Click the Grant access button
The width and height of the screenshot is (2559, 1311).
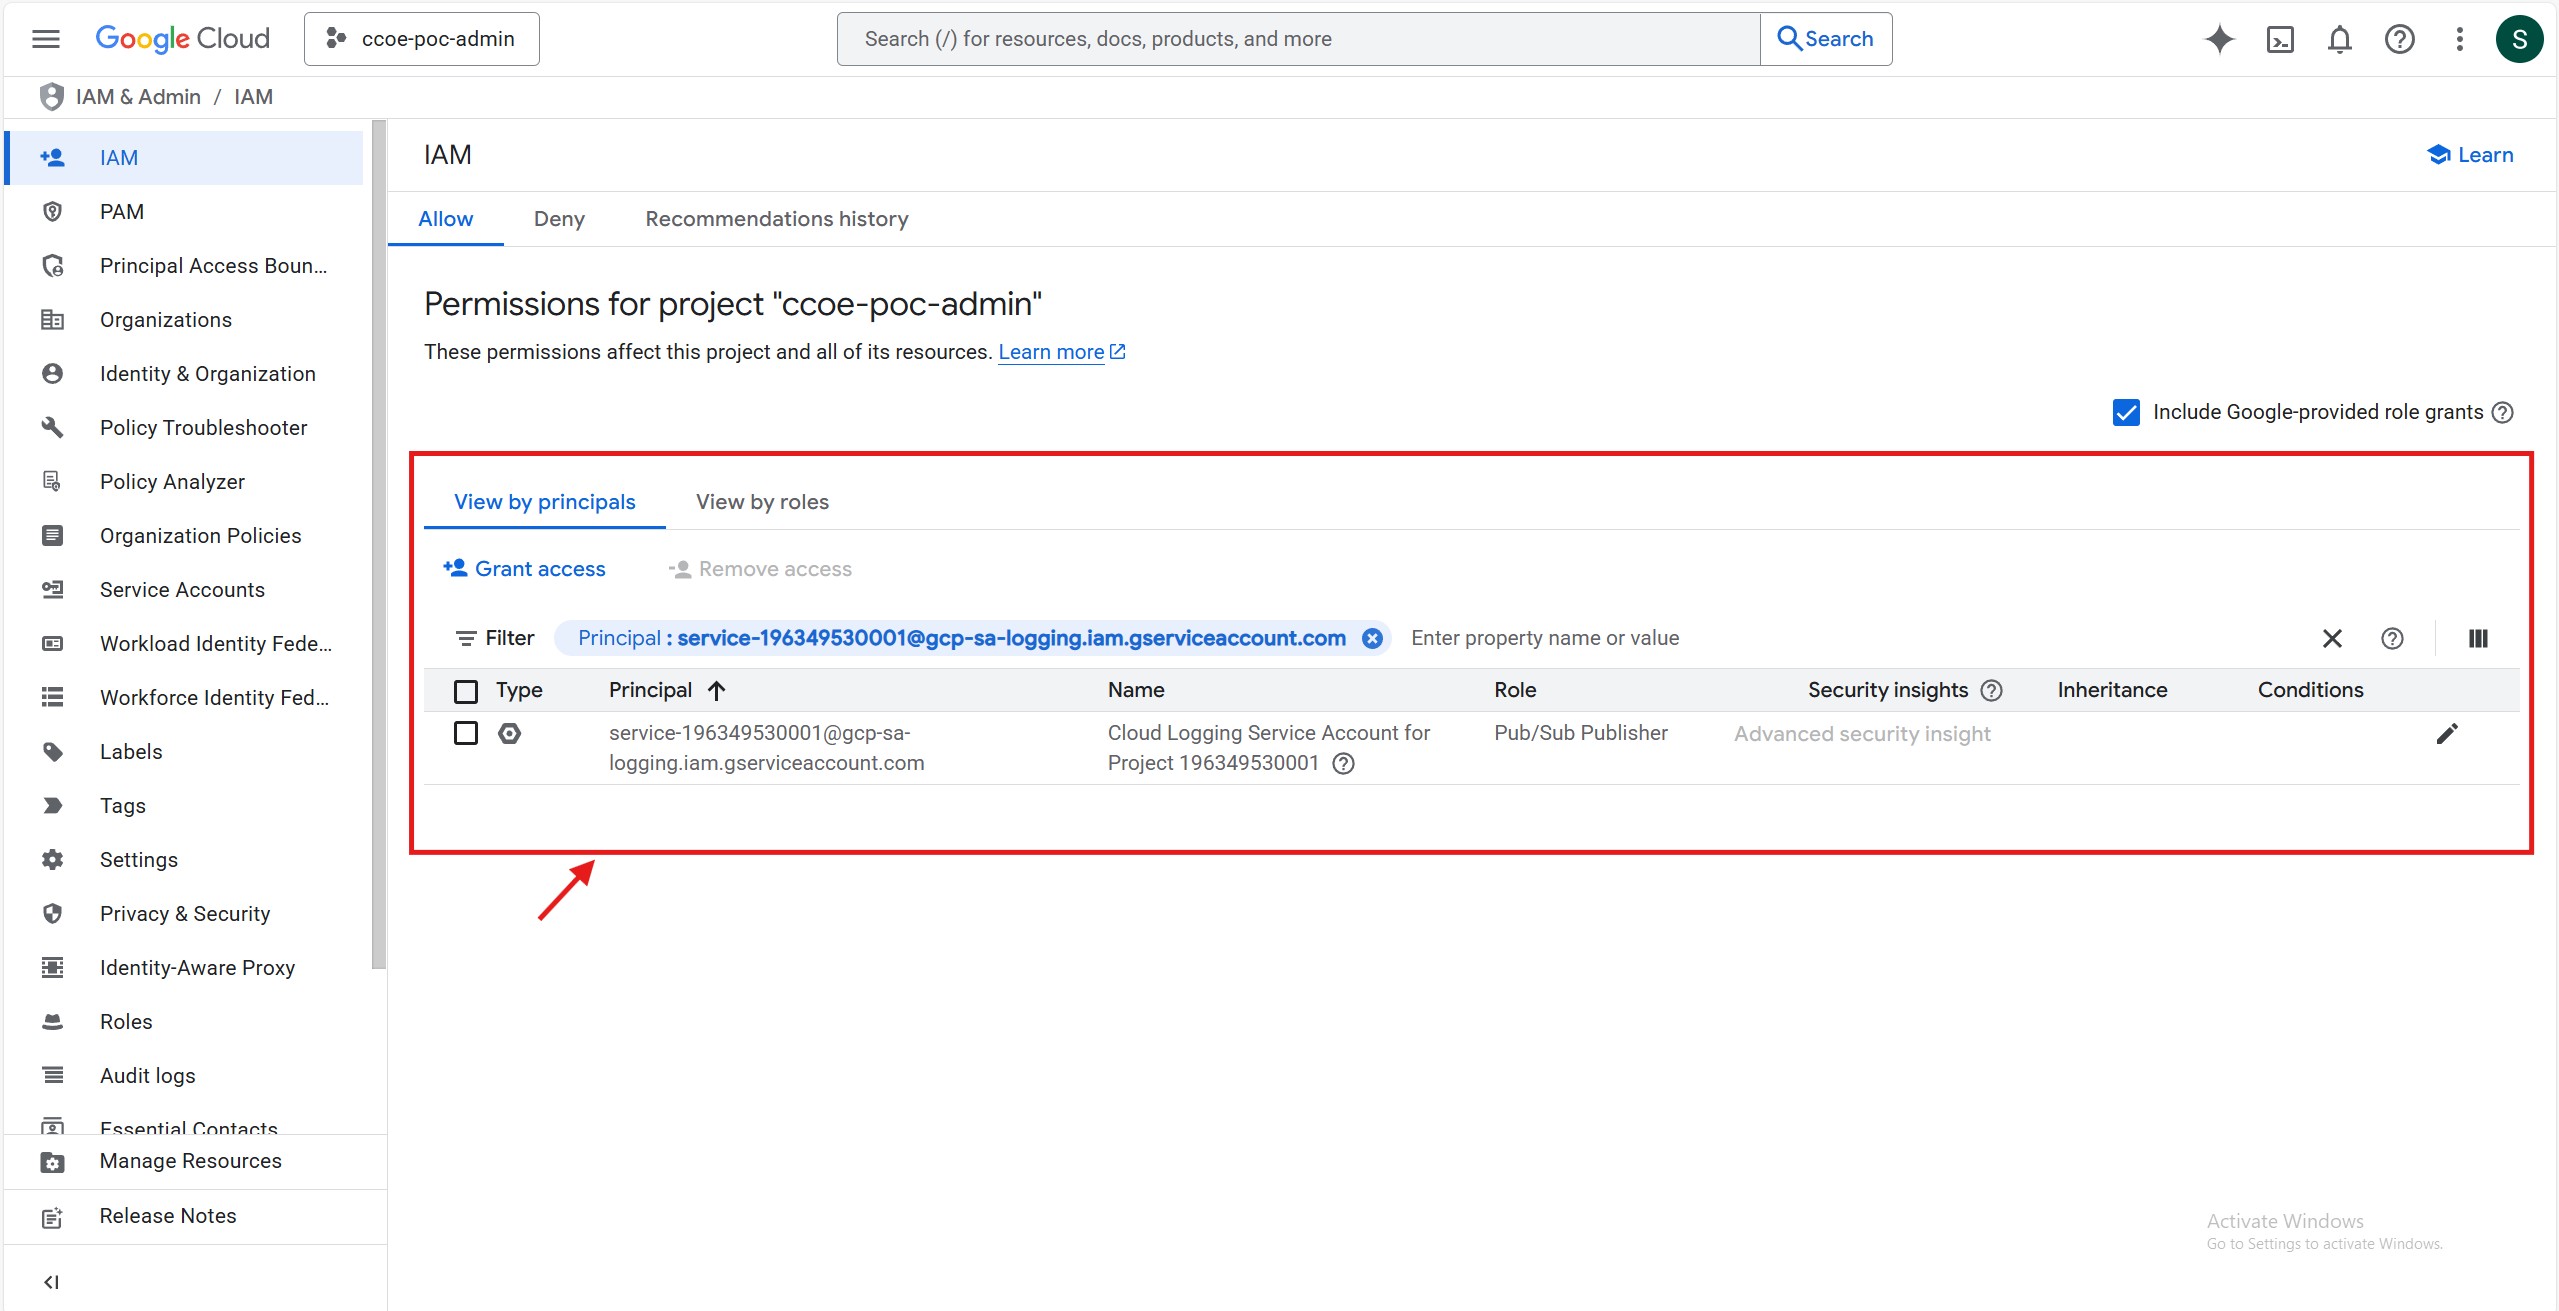coord(524,569)
